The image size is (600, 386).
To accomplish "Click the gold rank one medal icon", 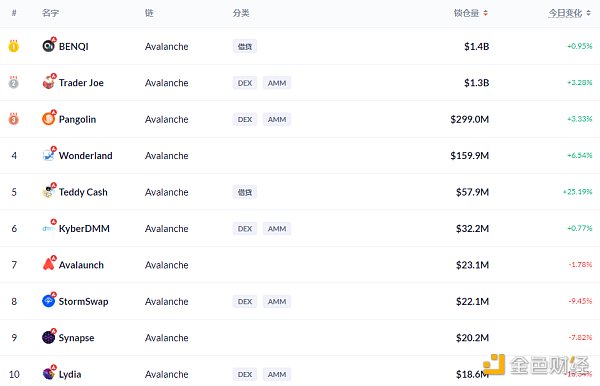I will point(14,46).
